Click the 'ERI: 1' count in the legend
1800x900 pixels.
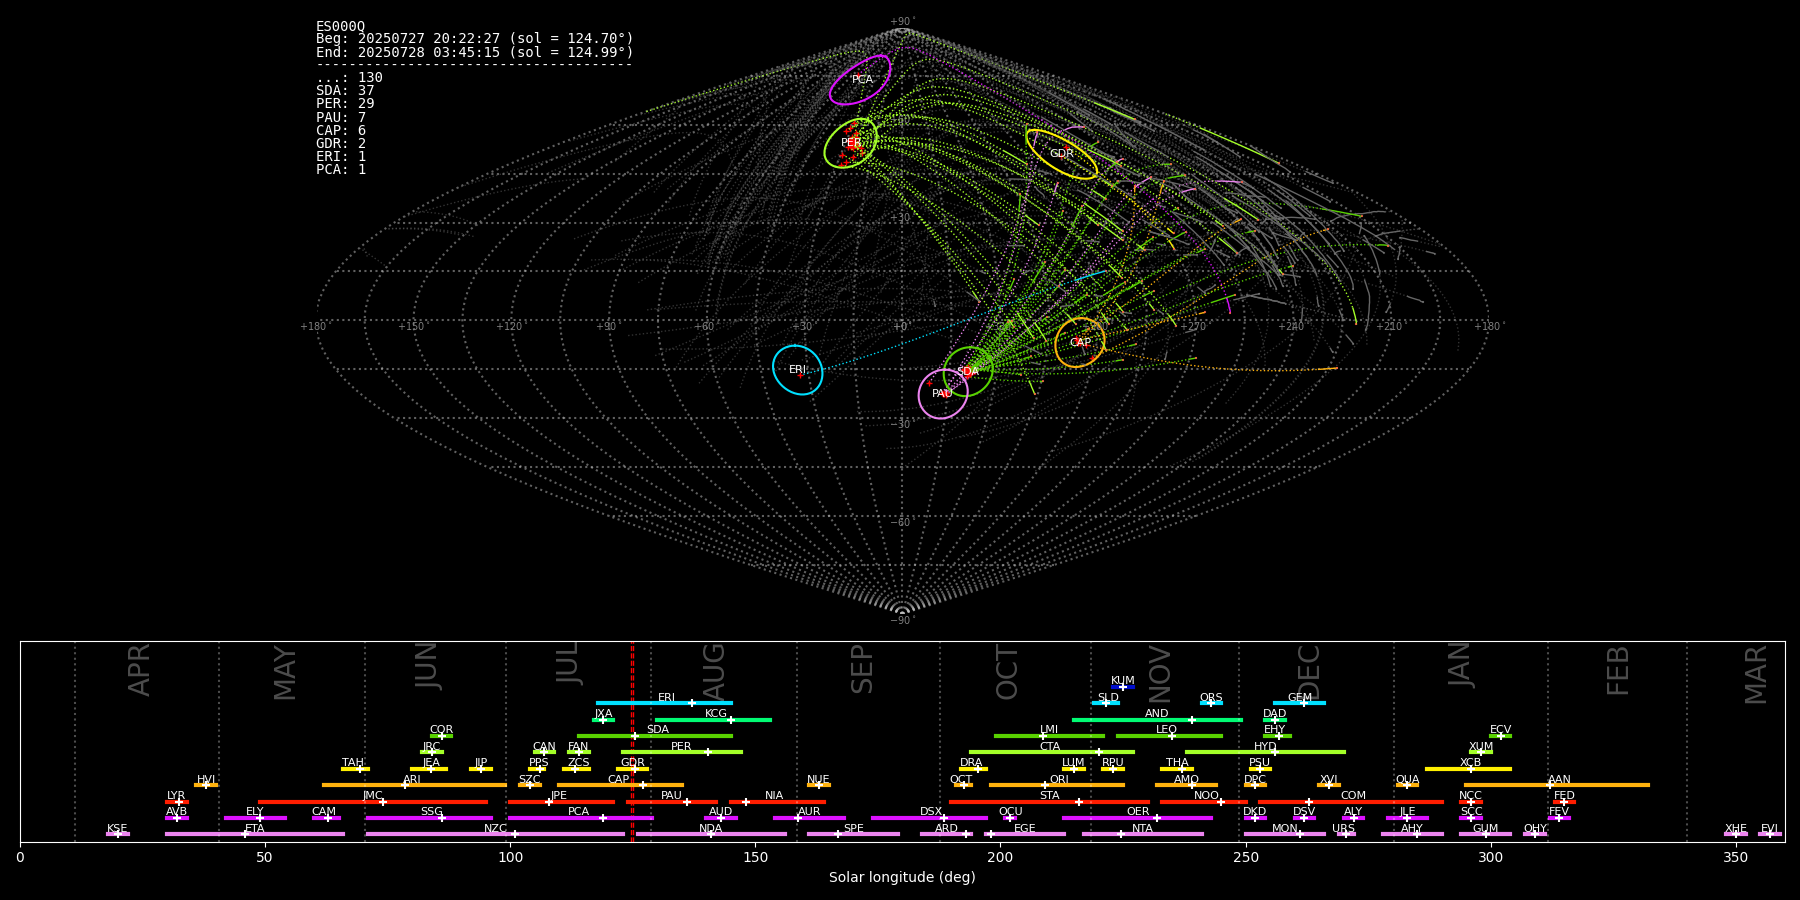pos(341,156)
